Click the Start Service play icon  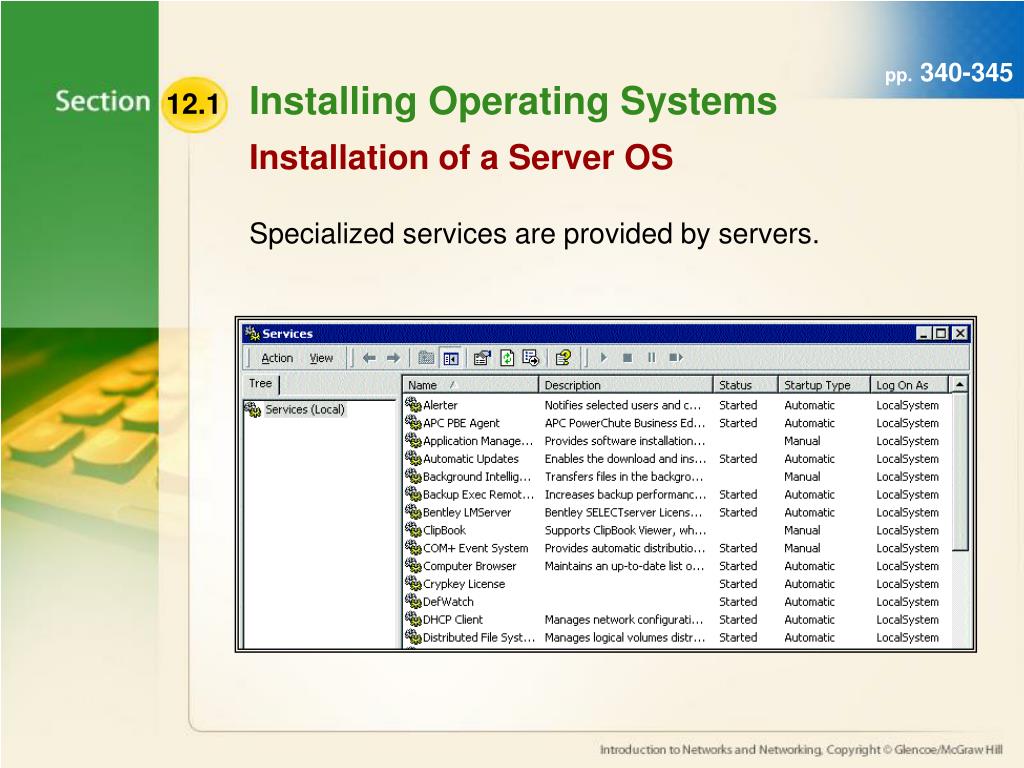tap(603, 358)
